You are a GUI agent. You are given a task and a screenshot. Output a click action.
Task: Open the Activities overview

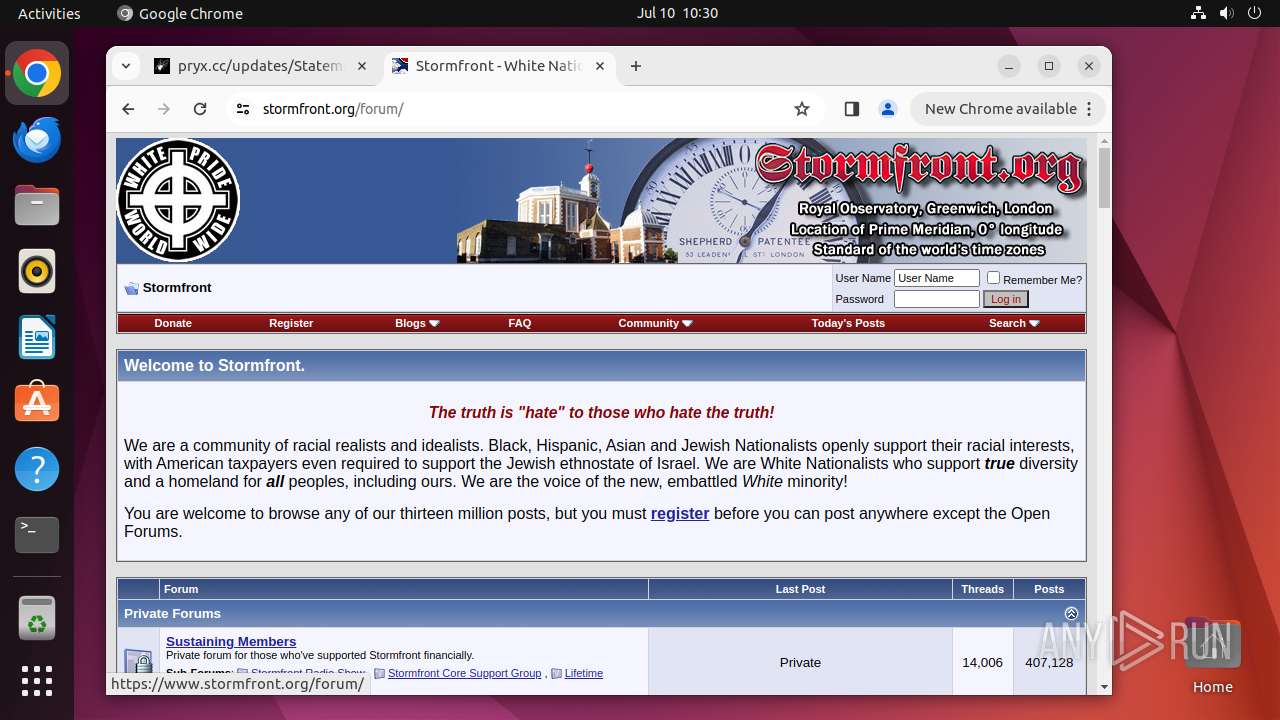(x=49, y=13)
